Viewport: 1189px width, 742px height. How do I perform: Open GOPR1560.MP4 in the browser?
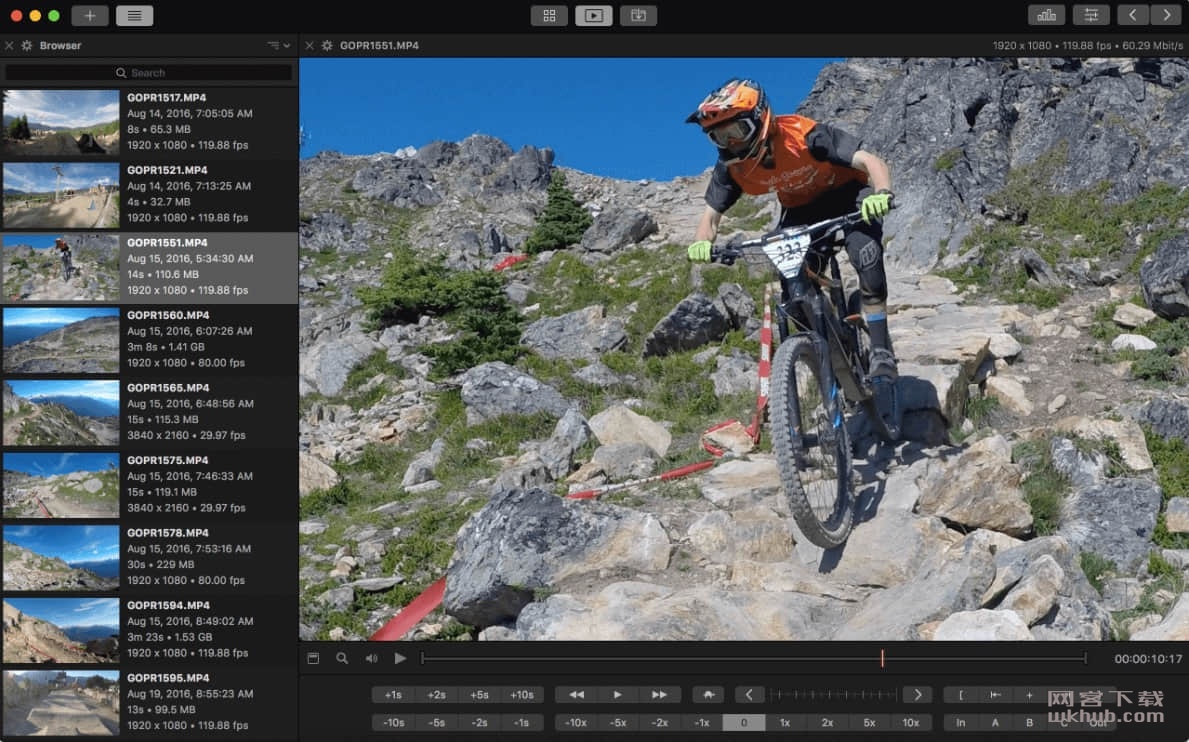[149, 340]
